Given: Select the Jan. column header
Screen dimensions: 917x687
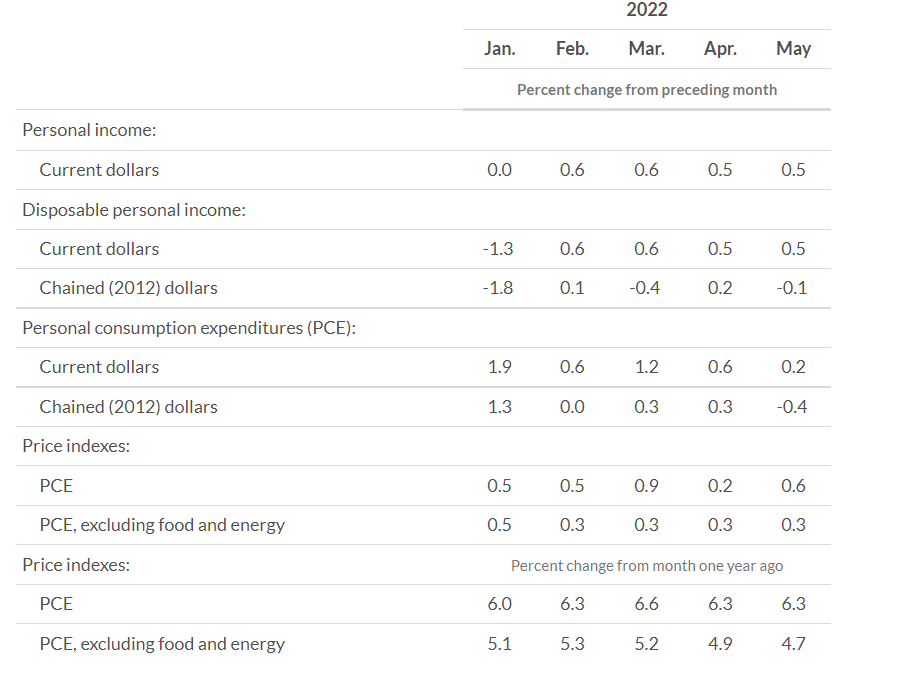Looking at the screenshot, I should 499,48.
